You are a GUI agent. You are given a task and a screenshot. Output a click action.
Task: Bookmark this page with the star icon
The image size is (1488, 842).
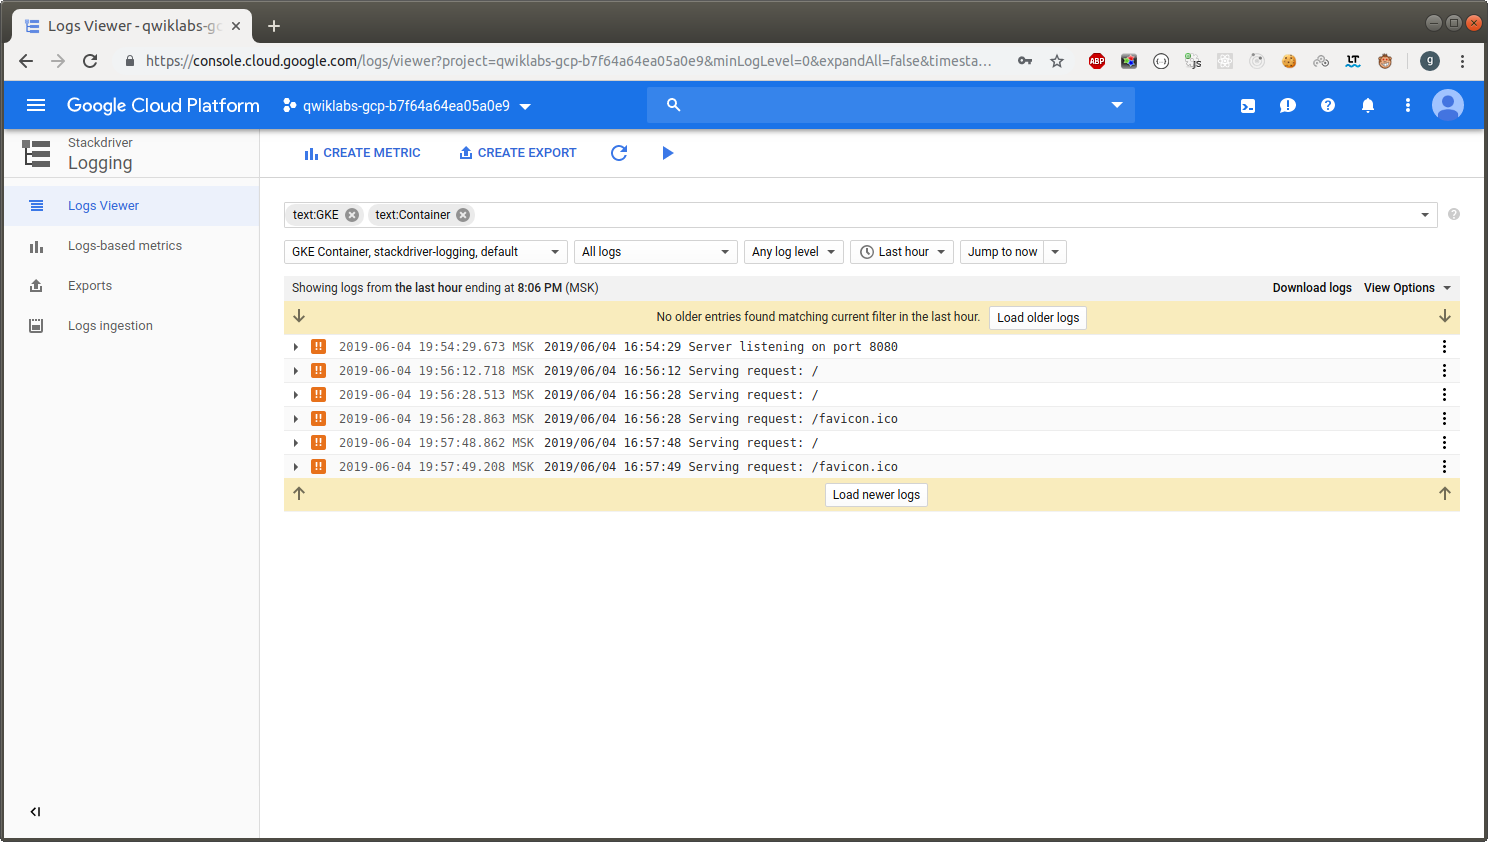coord(1057,61)
